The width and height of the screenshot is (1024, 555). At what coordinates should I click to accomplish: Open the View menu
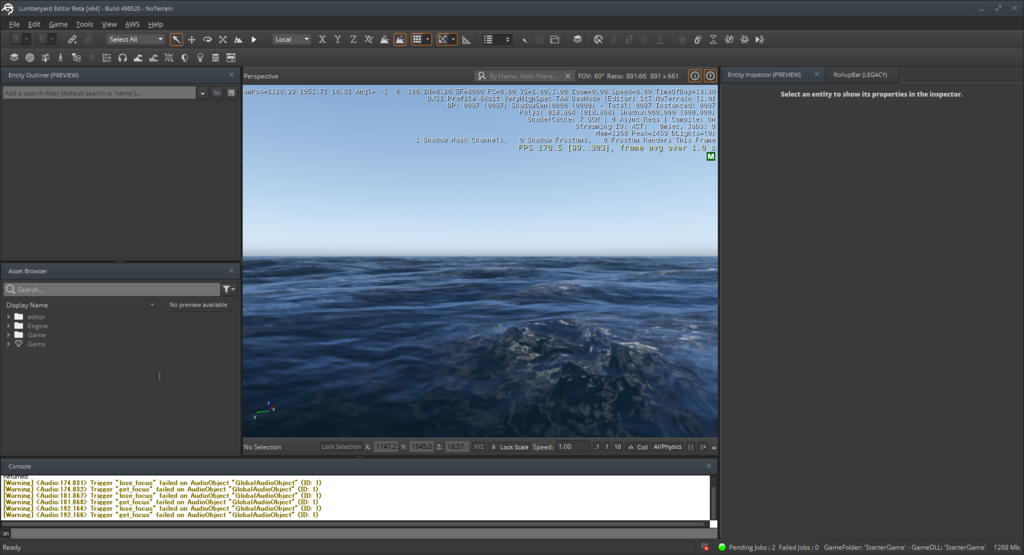109,24
